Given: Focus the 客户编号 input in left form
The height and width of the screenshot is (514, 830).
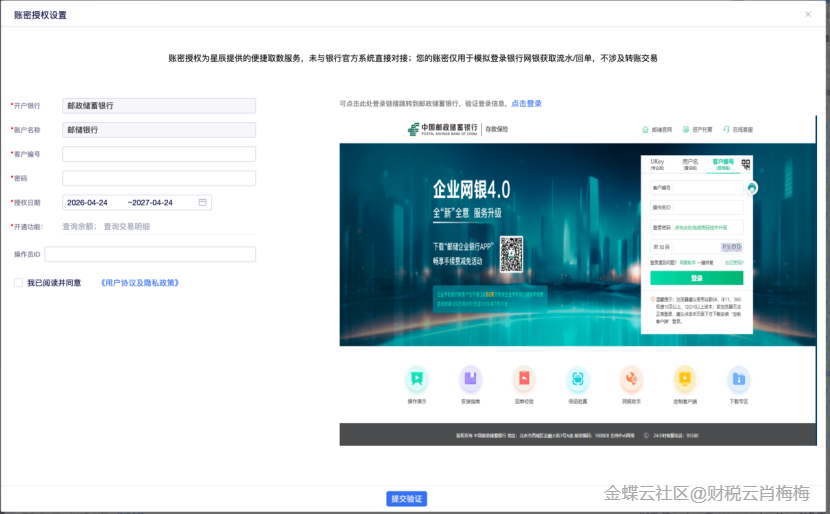Looking at the screenshot, I should pyautogui.click(x=159, y=154).
